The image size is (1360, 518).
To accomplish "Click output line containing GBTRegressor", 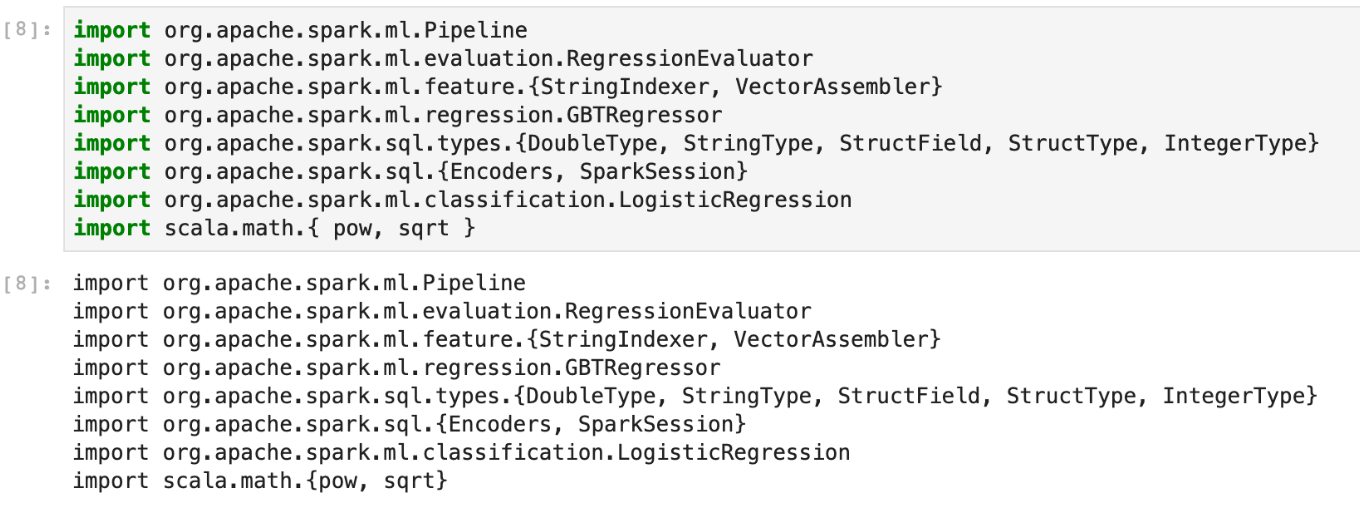I will click(396, 369).
